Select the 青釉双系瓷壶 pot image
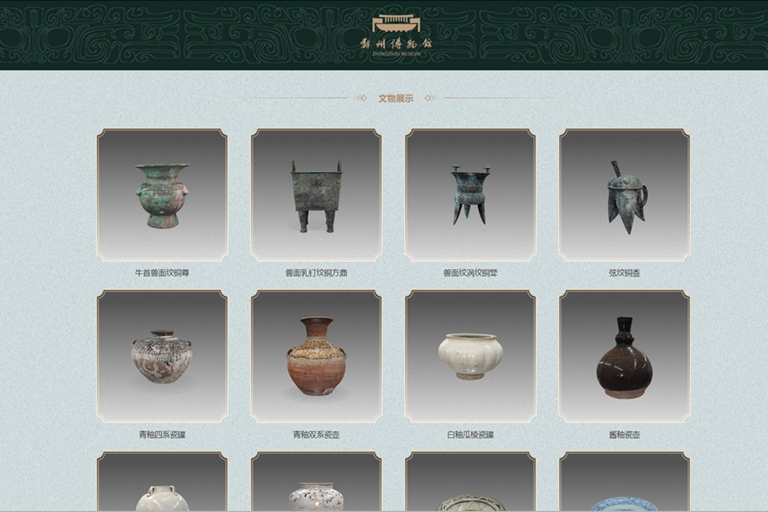 tap(316, 356)
